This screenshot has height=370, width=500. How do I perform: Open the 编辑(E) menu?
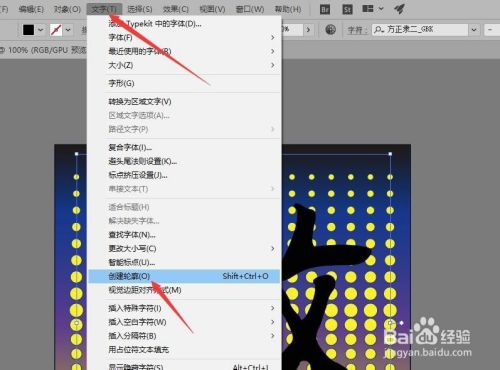pos(31,9)
